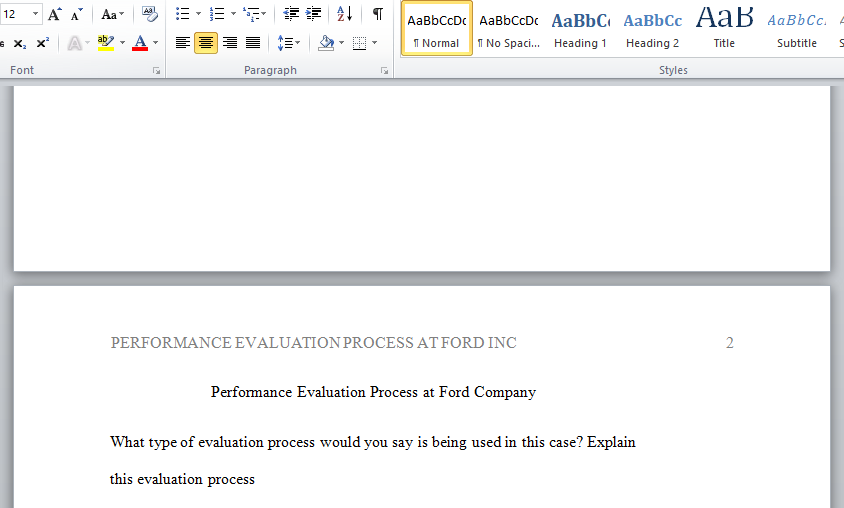
Task: Click the line starting 'What type of evaluation'
Action: click(372, 442)
